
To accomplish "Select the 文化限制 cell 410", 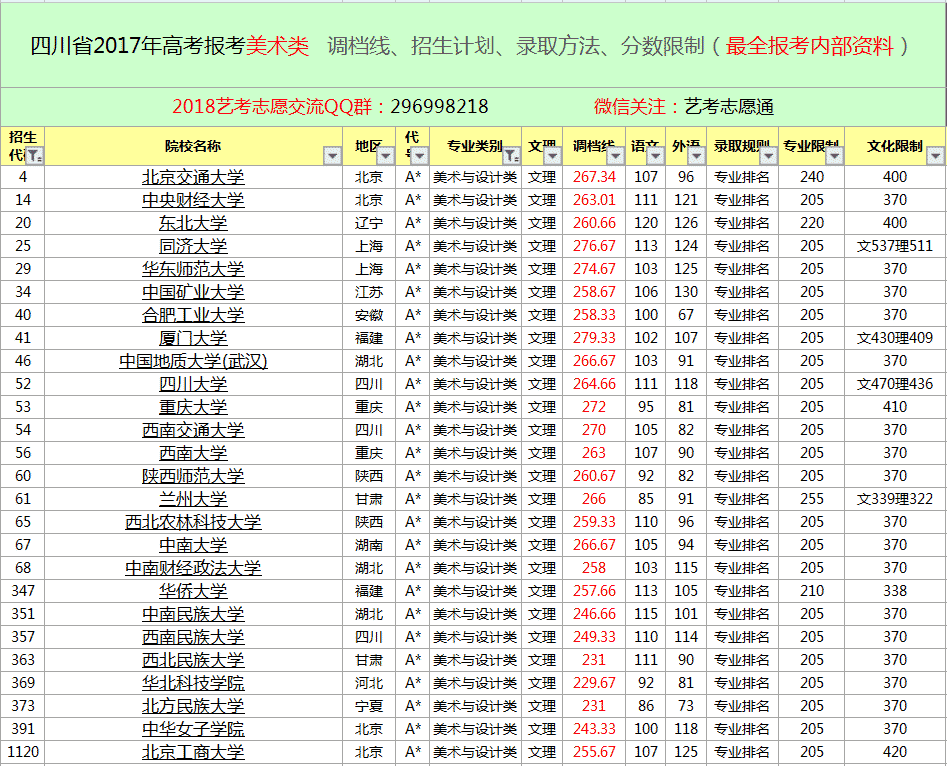I will point(894,407).
